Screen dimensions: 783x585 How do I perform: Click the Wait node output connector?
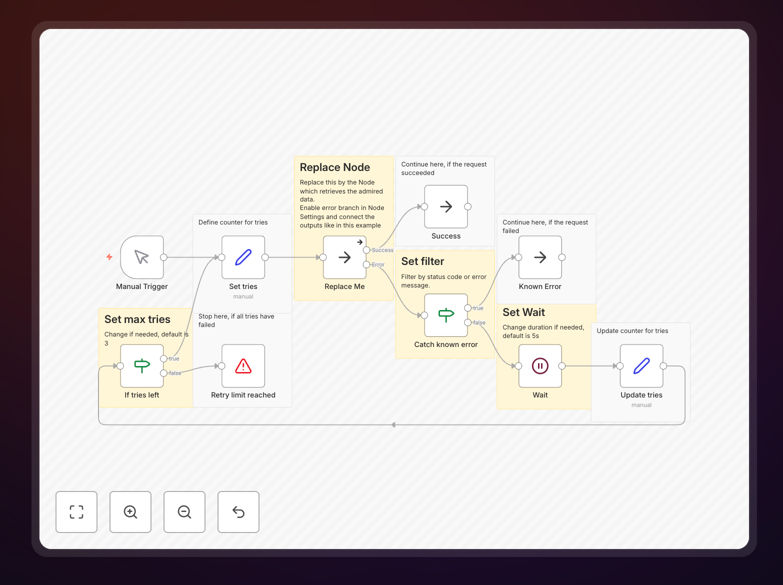point(562,366)
